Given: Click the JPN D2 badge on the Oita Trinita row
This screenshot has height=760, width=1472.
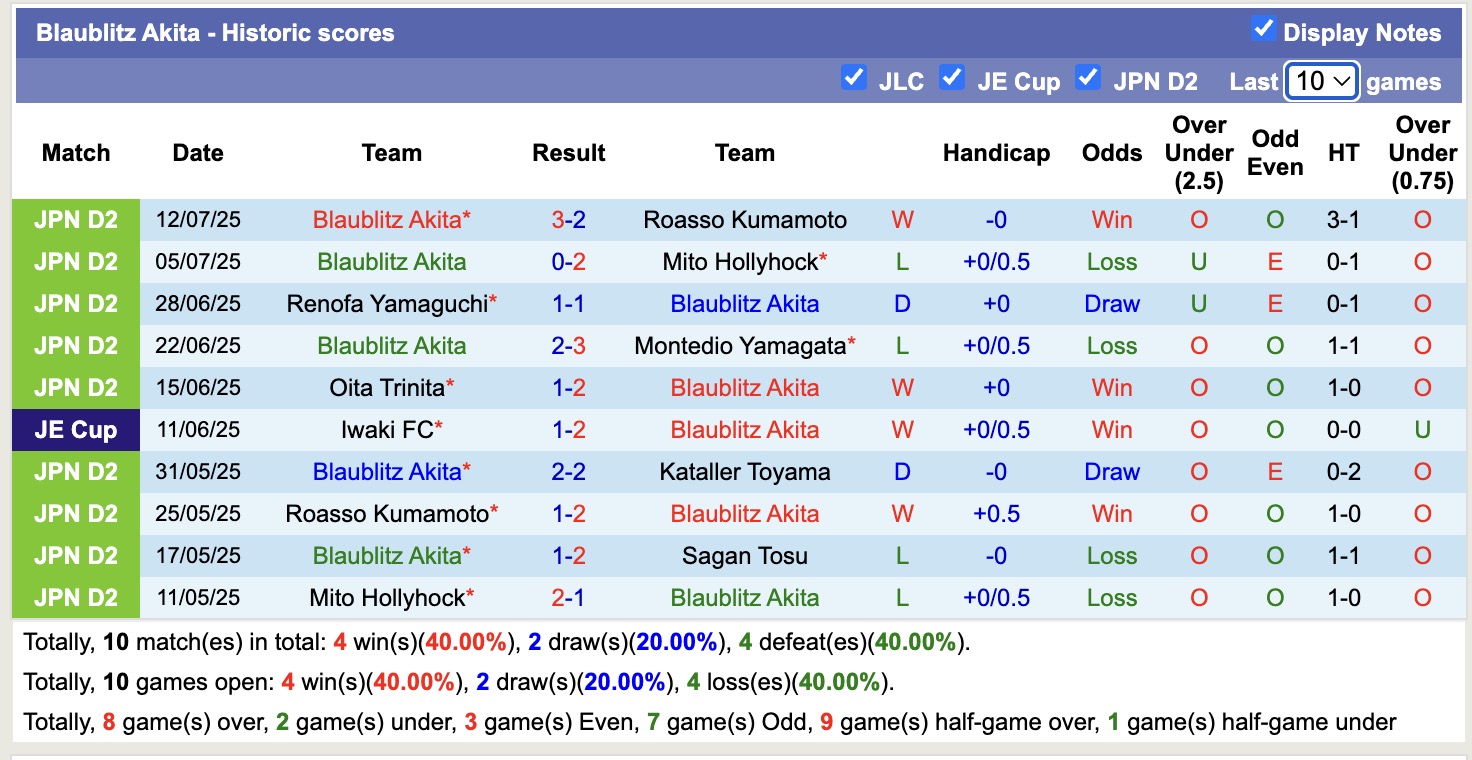Looking at the screenshot, I should coord(75,388).
